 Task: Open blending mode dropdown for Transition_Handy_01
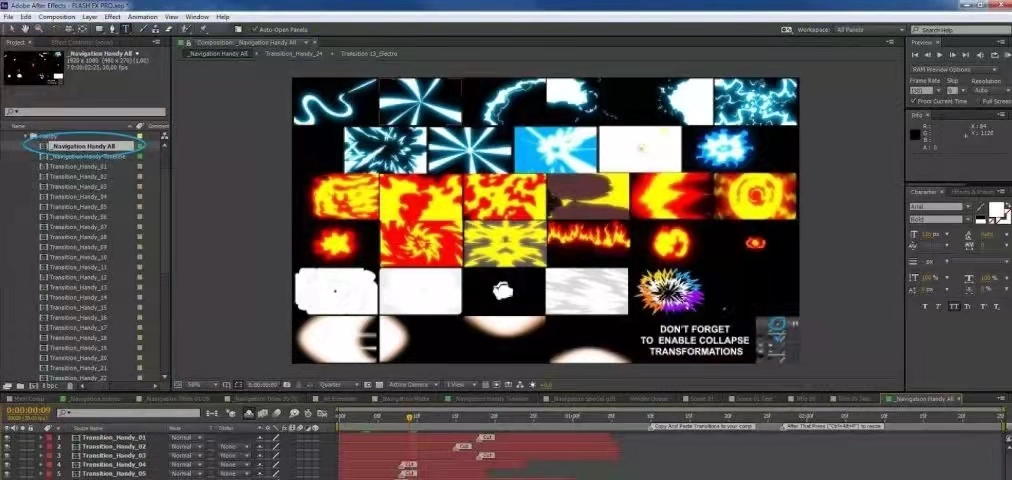tap(185, 437)
